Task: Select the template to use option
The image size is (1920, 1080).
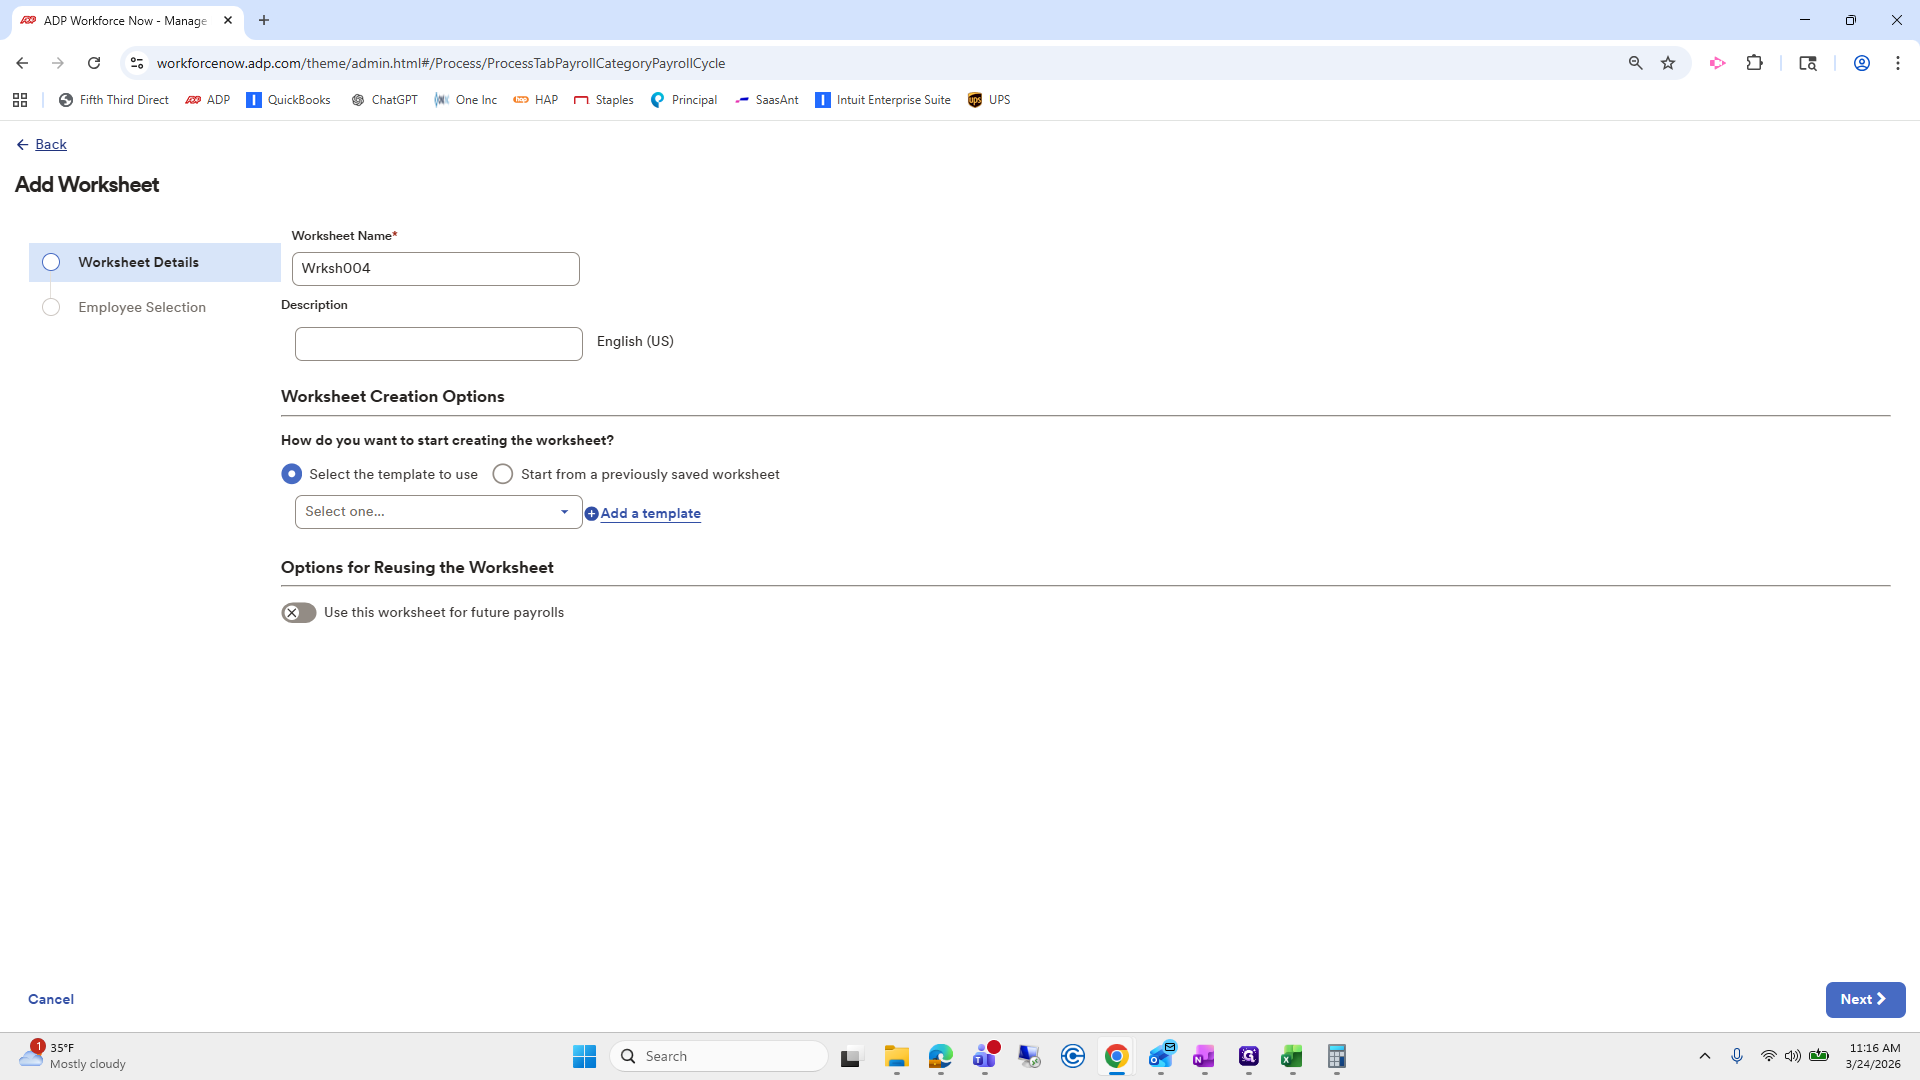Action: click(291, 474)
